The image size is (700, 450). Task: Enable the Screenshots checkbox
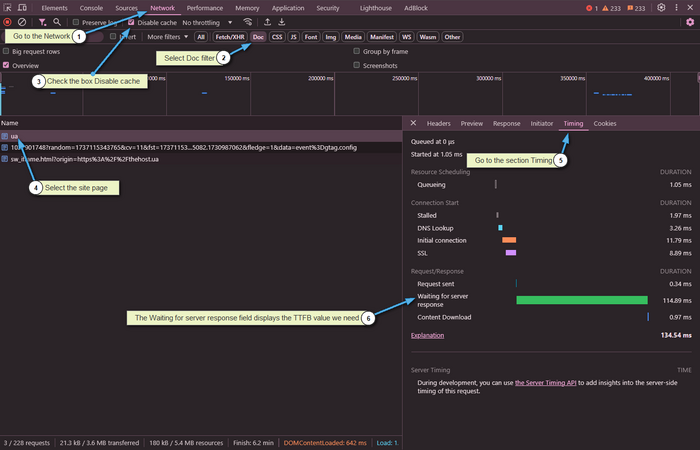(x=356, y=65)
